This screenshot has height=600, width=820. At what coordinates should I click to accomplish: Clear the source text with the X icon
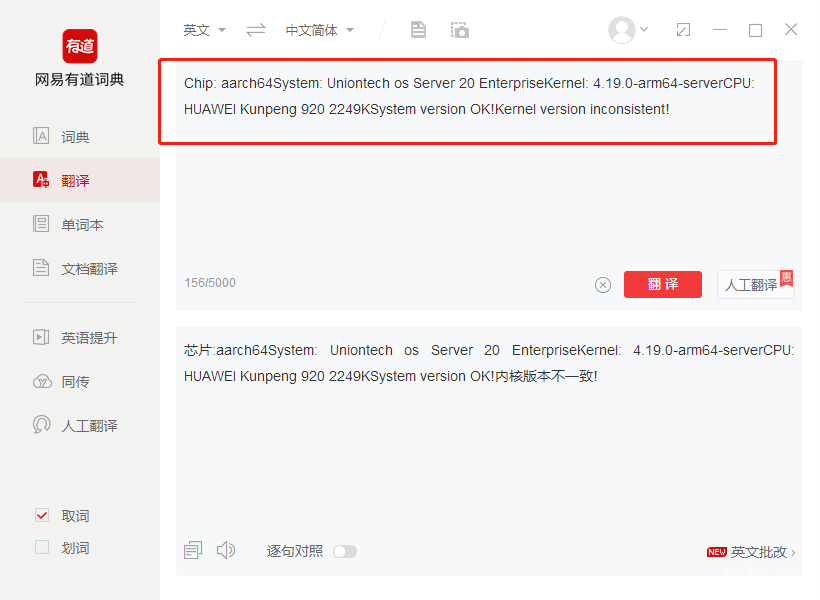coord(603,285)
